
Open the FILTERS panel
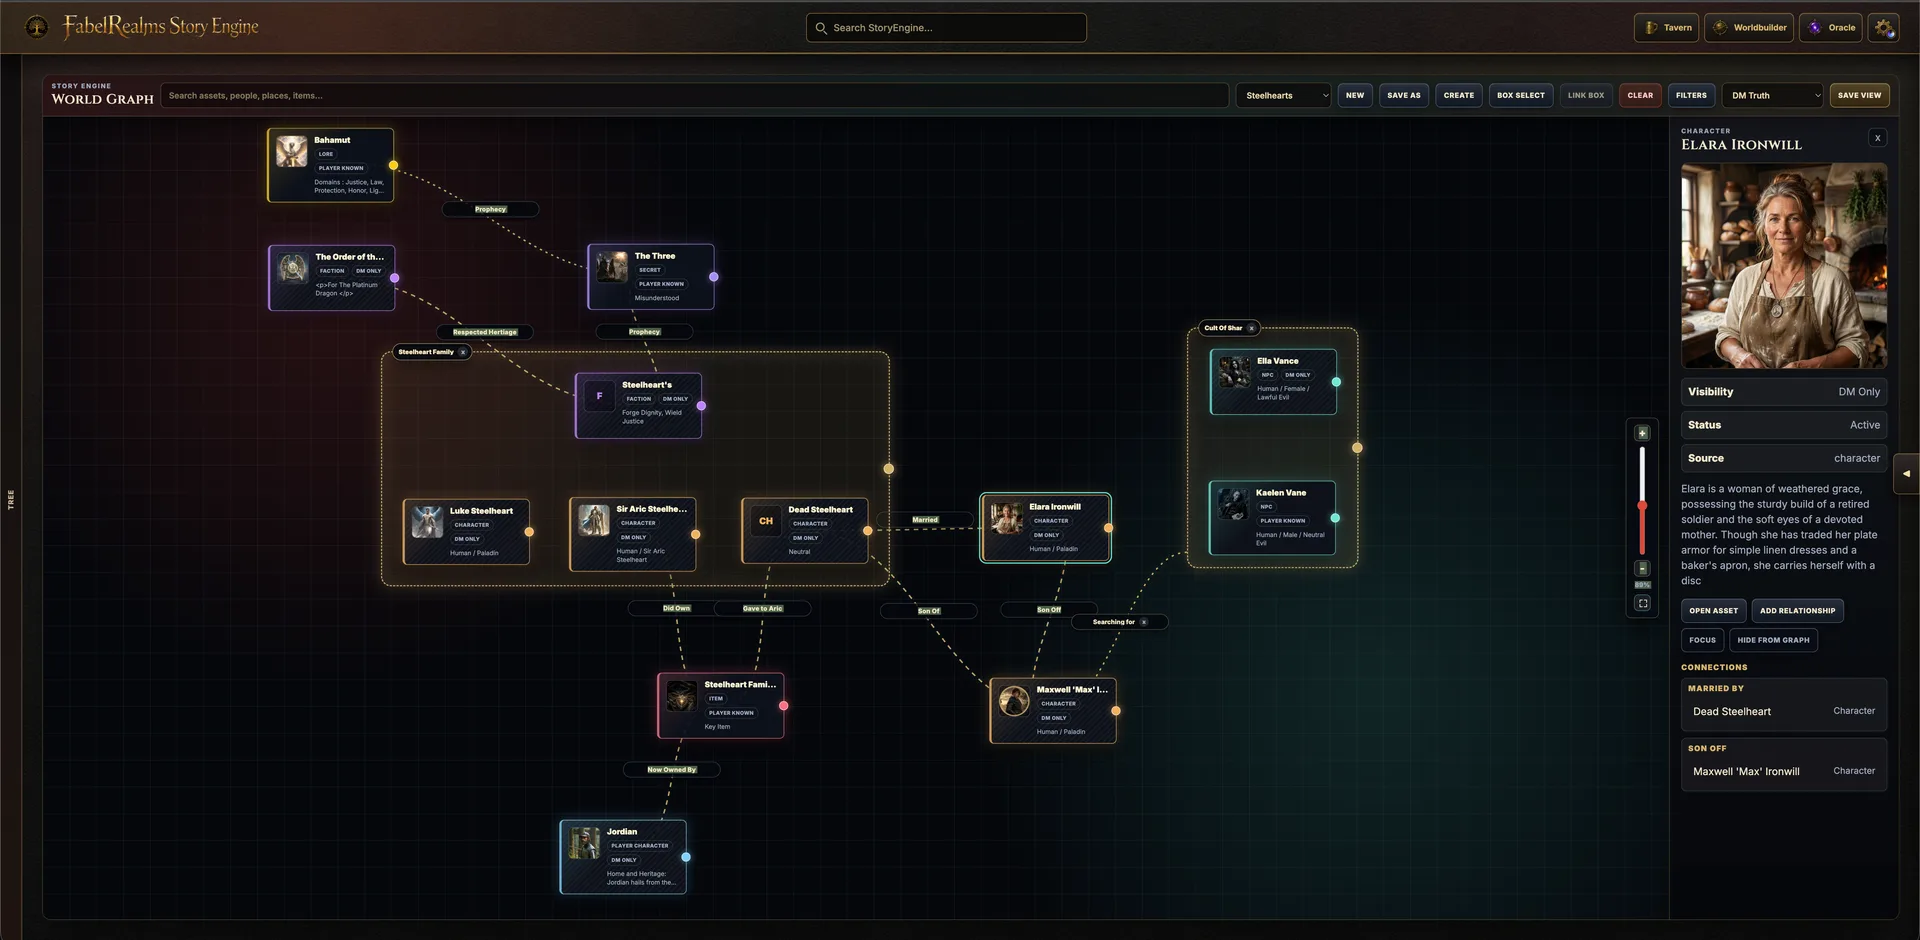click(1691, 96)
